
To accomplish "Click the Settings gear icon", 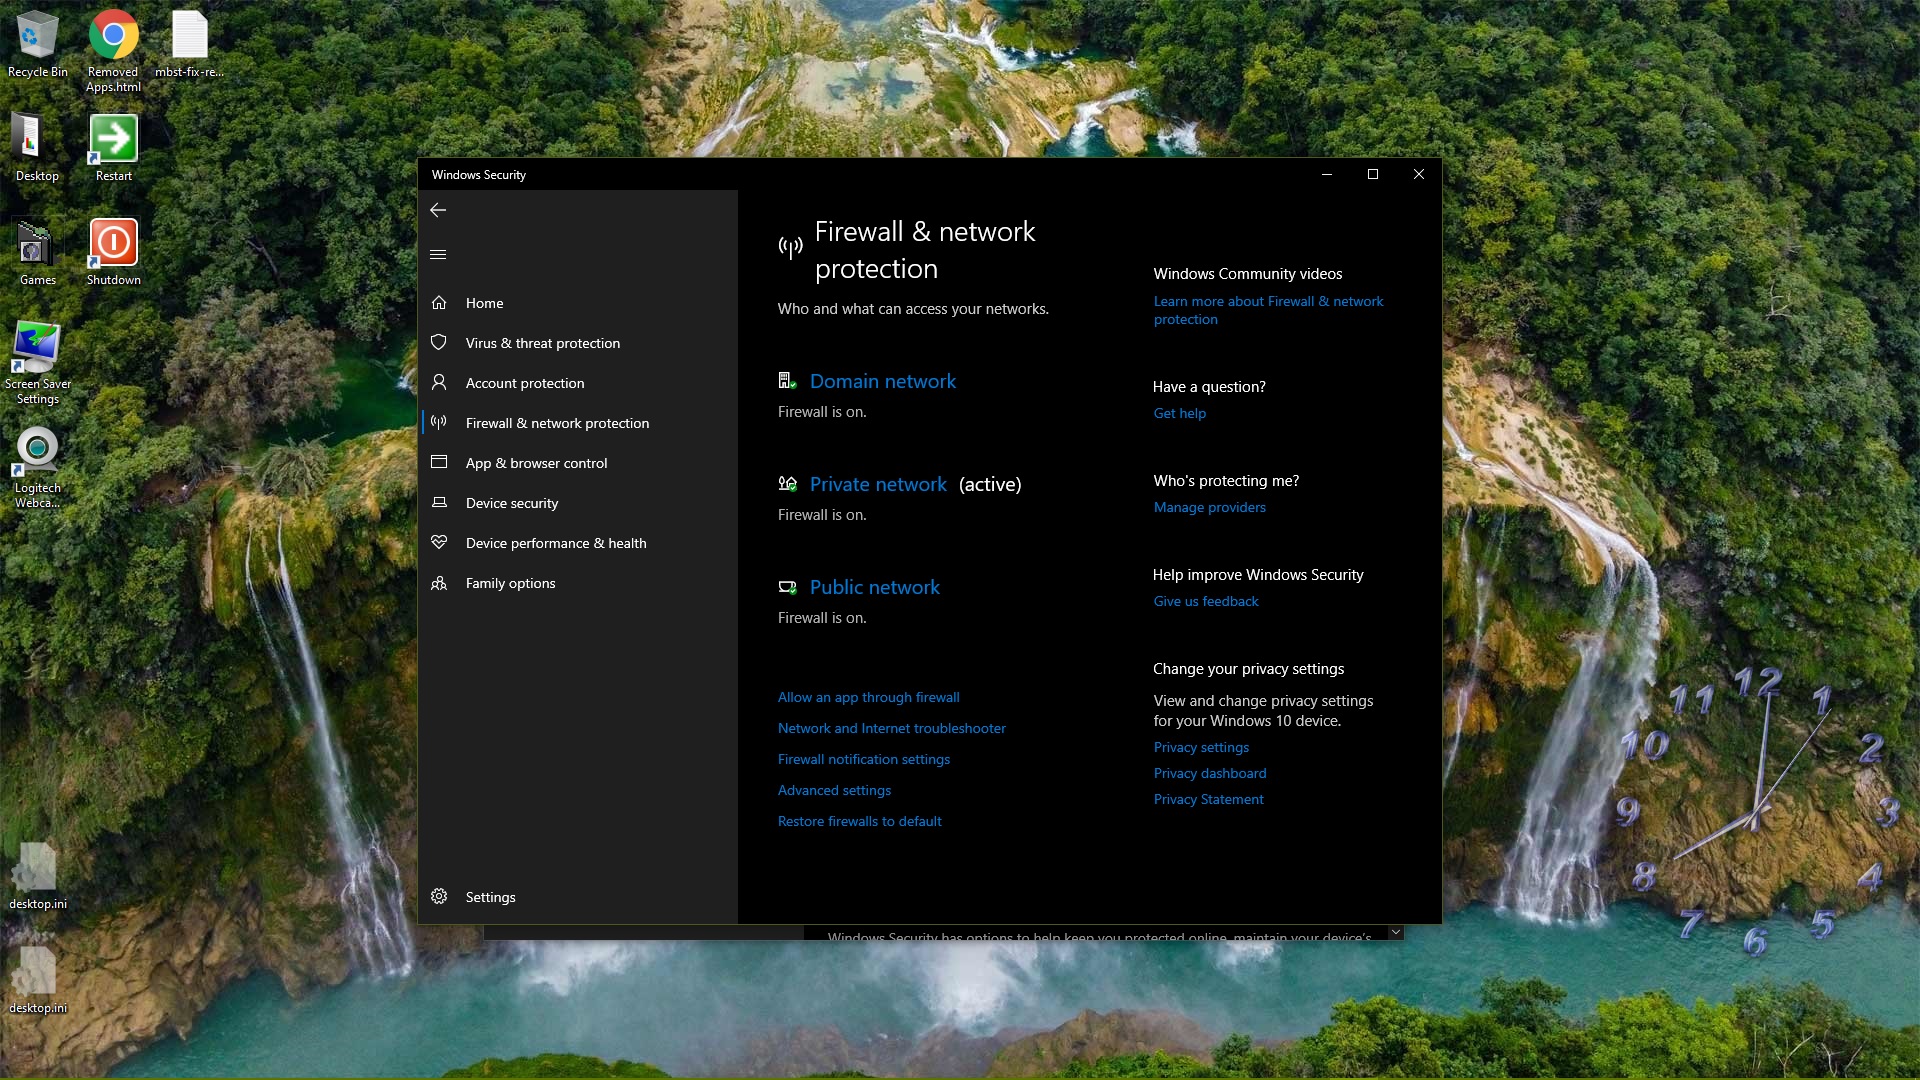I will [x=439, y=896].
